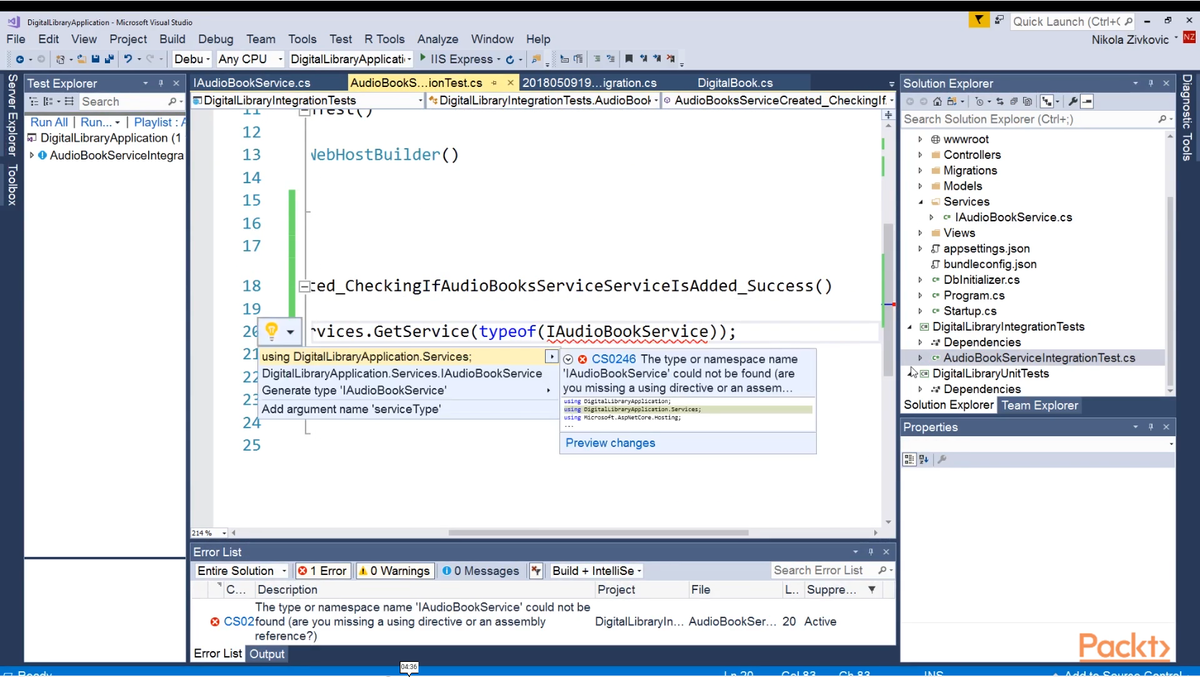1200x677 pixels.
Task: Click the Categorized icon in Properties panel
Action: tap(909, 459)
